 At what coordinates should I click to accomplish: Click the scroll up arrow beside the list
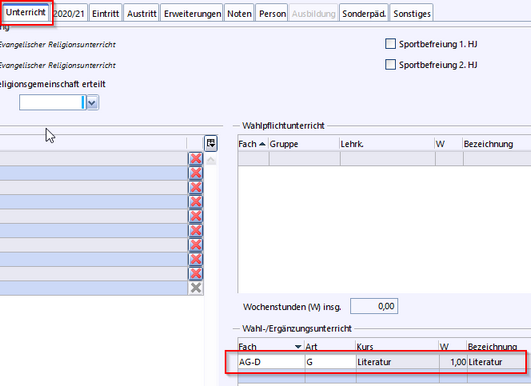point(211,160)
